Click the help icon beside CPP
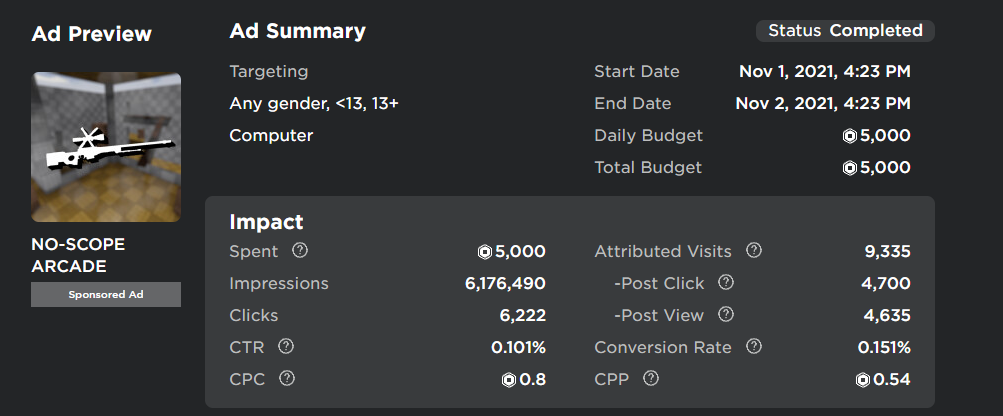The height and width of the screenshot is (416, 1003). click(x=651, y=379)
